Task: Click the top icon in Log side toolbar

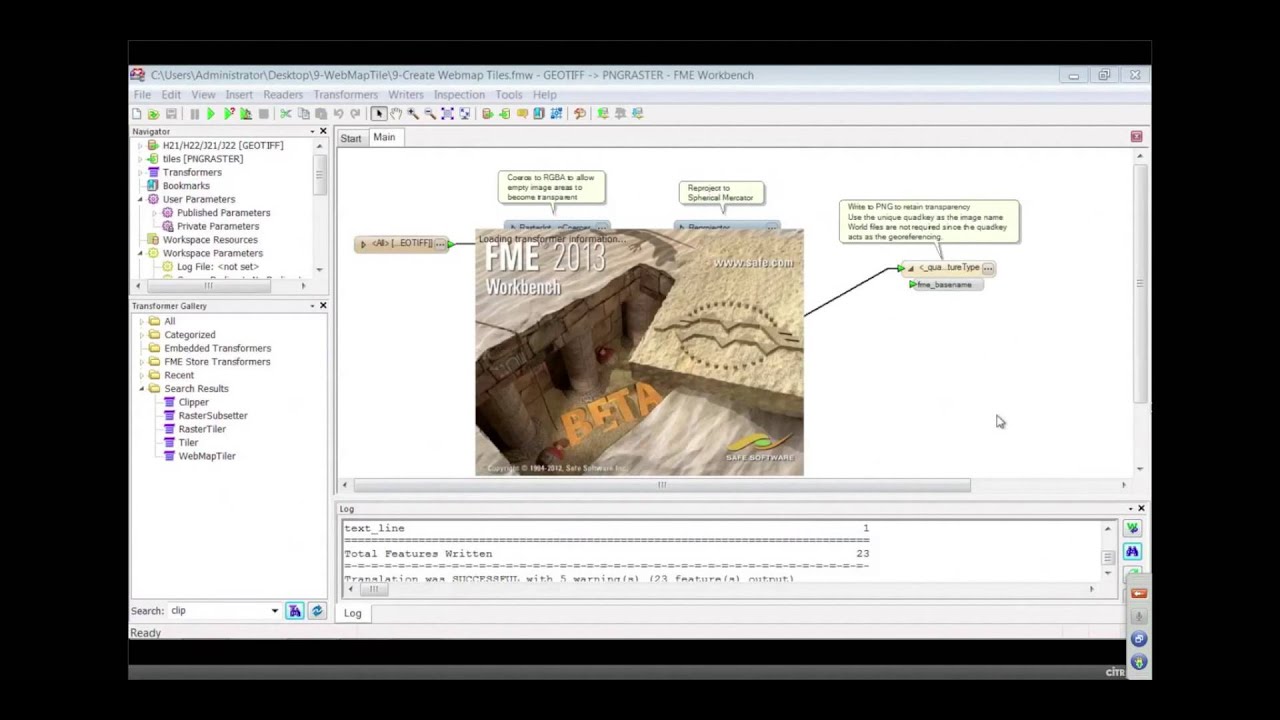Action: click(x=1132, y=528)
